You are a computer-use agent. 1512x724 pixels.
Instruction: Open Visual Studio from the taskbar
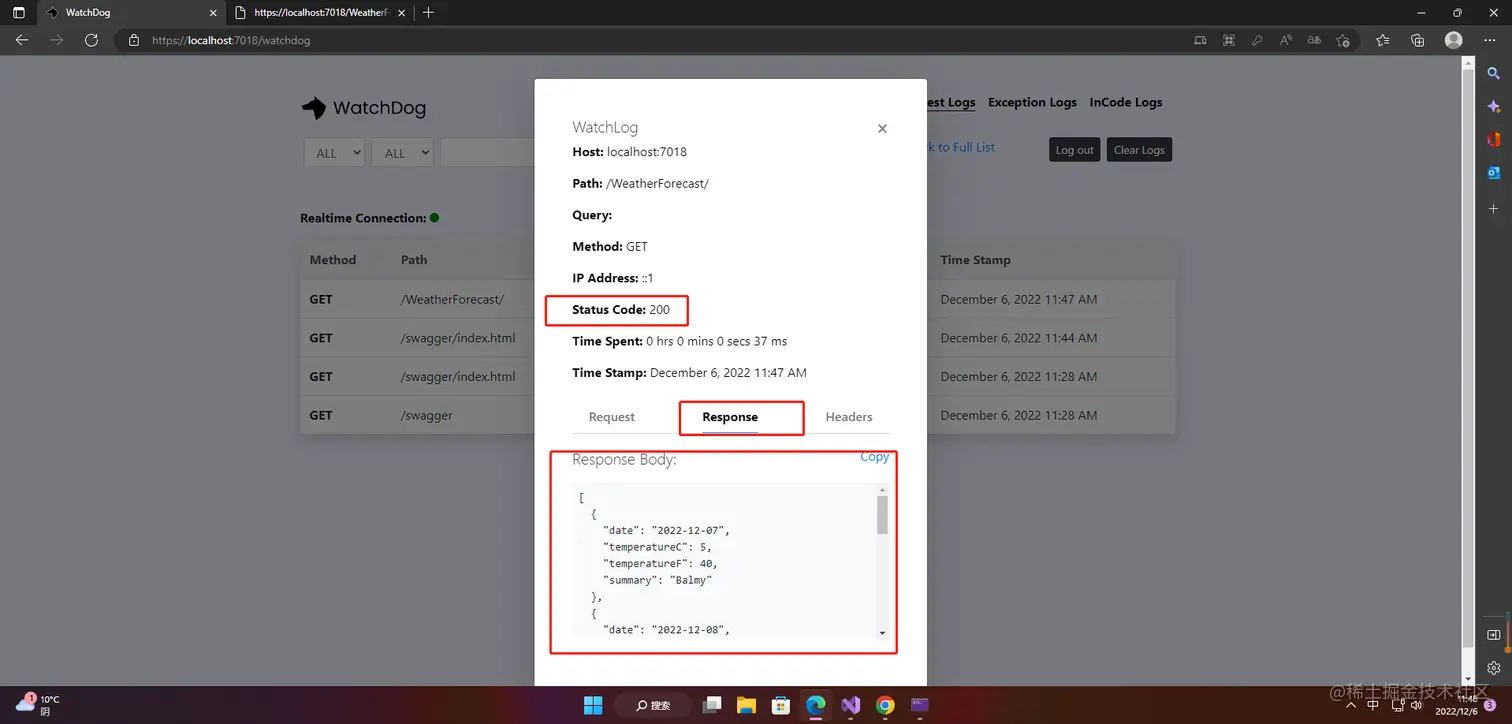click(x=850, y=704)
